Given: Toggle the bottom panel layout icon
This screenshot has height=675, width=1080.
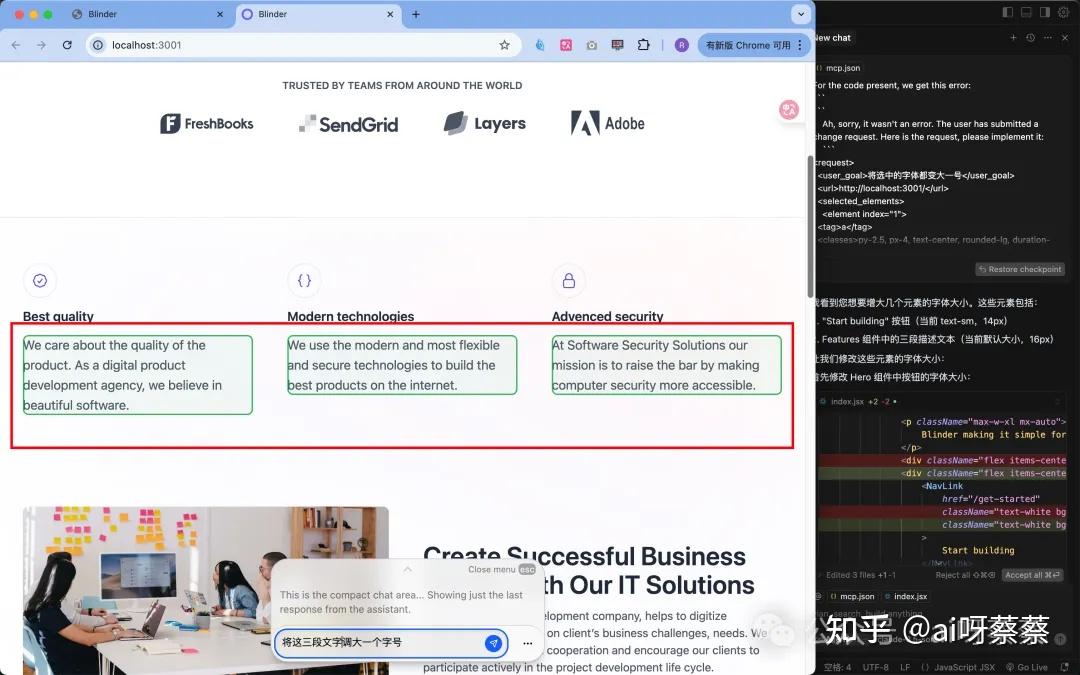Looking at the screenshot, I should coord(1027,12).
